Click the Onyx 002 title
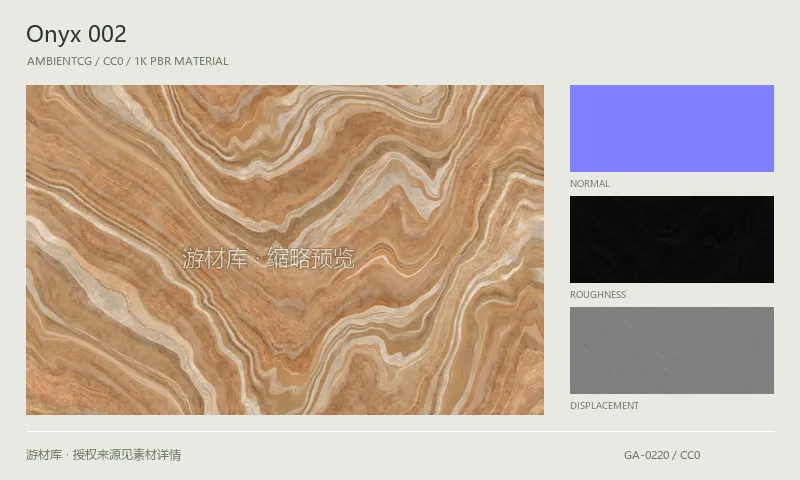The width and height of the screenshot is (800, 480). tap(76, 34)
